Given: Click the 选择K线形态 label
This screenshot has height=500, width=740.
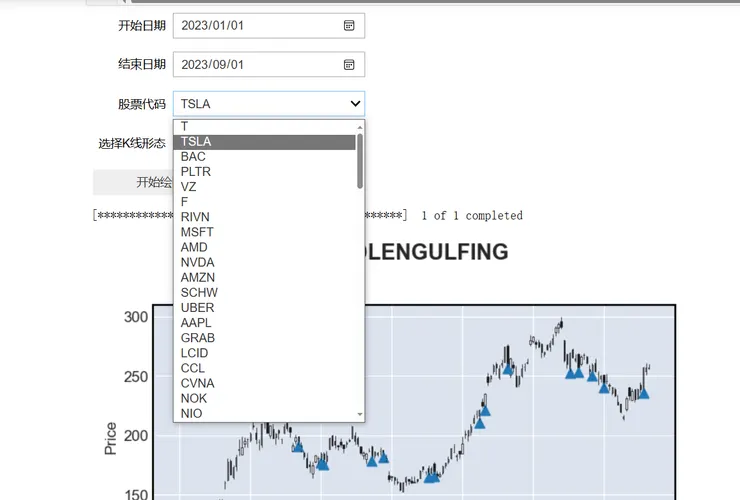Looking at the screenshot, I should coord(132,144).
